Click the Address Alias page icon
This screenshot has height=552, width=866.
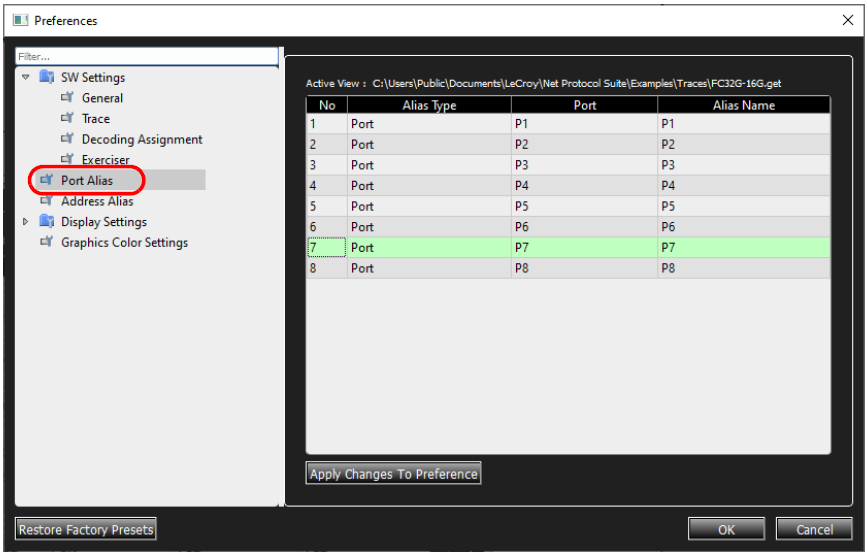pos(47,200)
